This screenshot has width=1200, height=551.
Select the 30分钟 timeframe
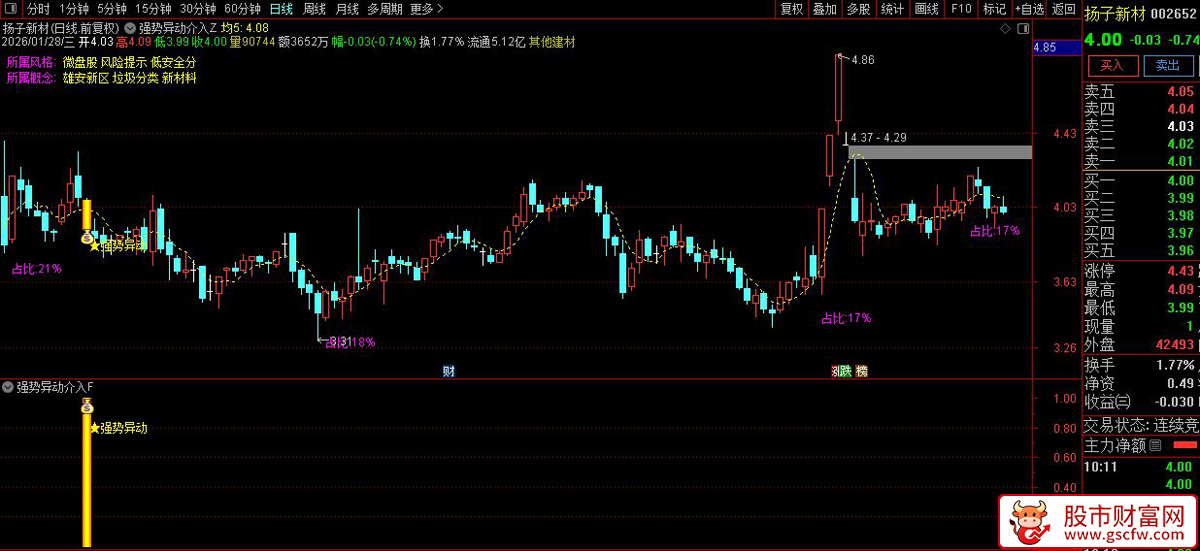click(198, 9)
